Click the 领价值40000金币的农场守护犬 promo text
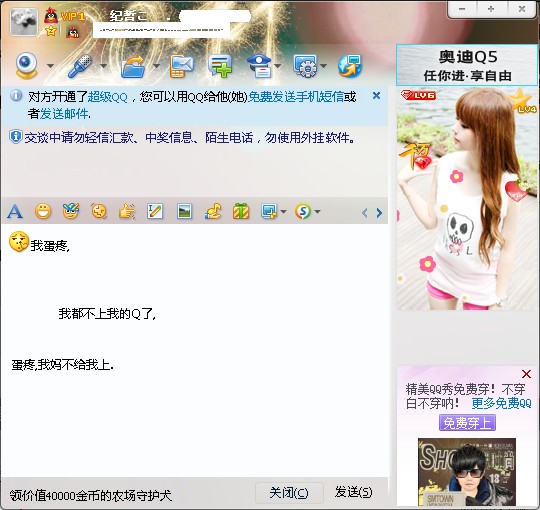Image resolution: width=540 pixels, height=510 pixels. tap(91, 496)
